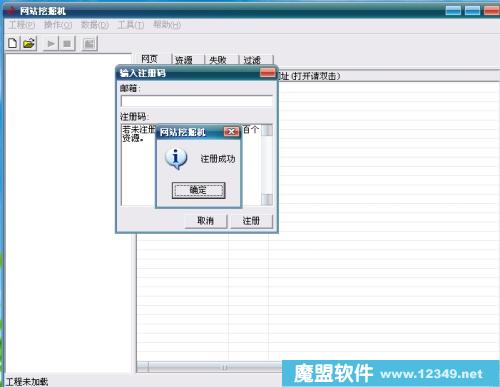This screenshot has width=500, height=387.
Task: Click the down arrow of 注册码 scrollbar
Action: click(x=267, y=199)
